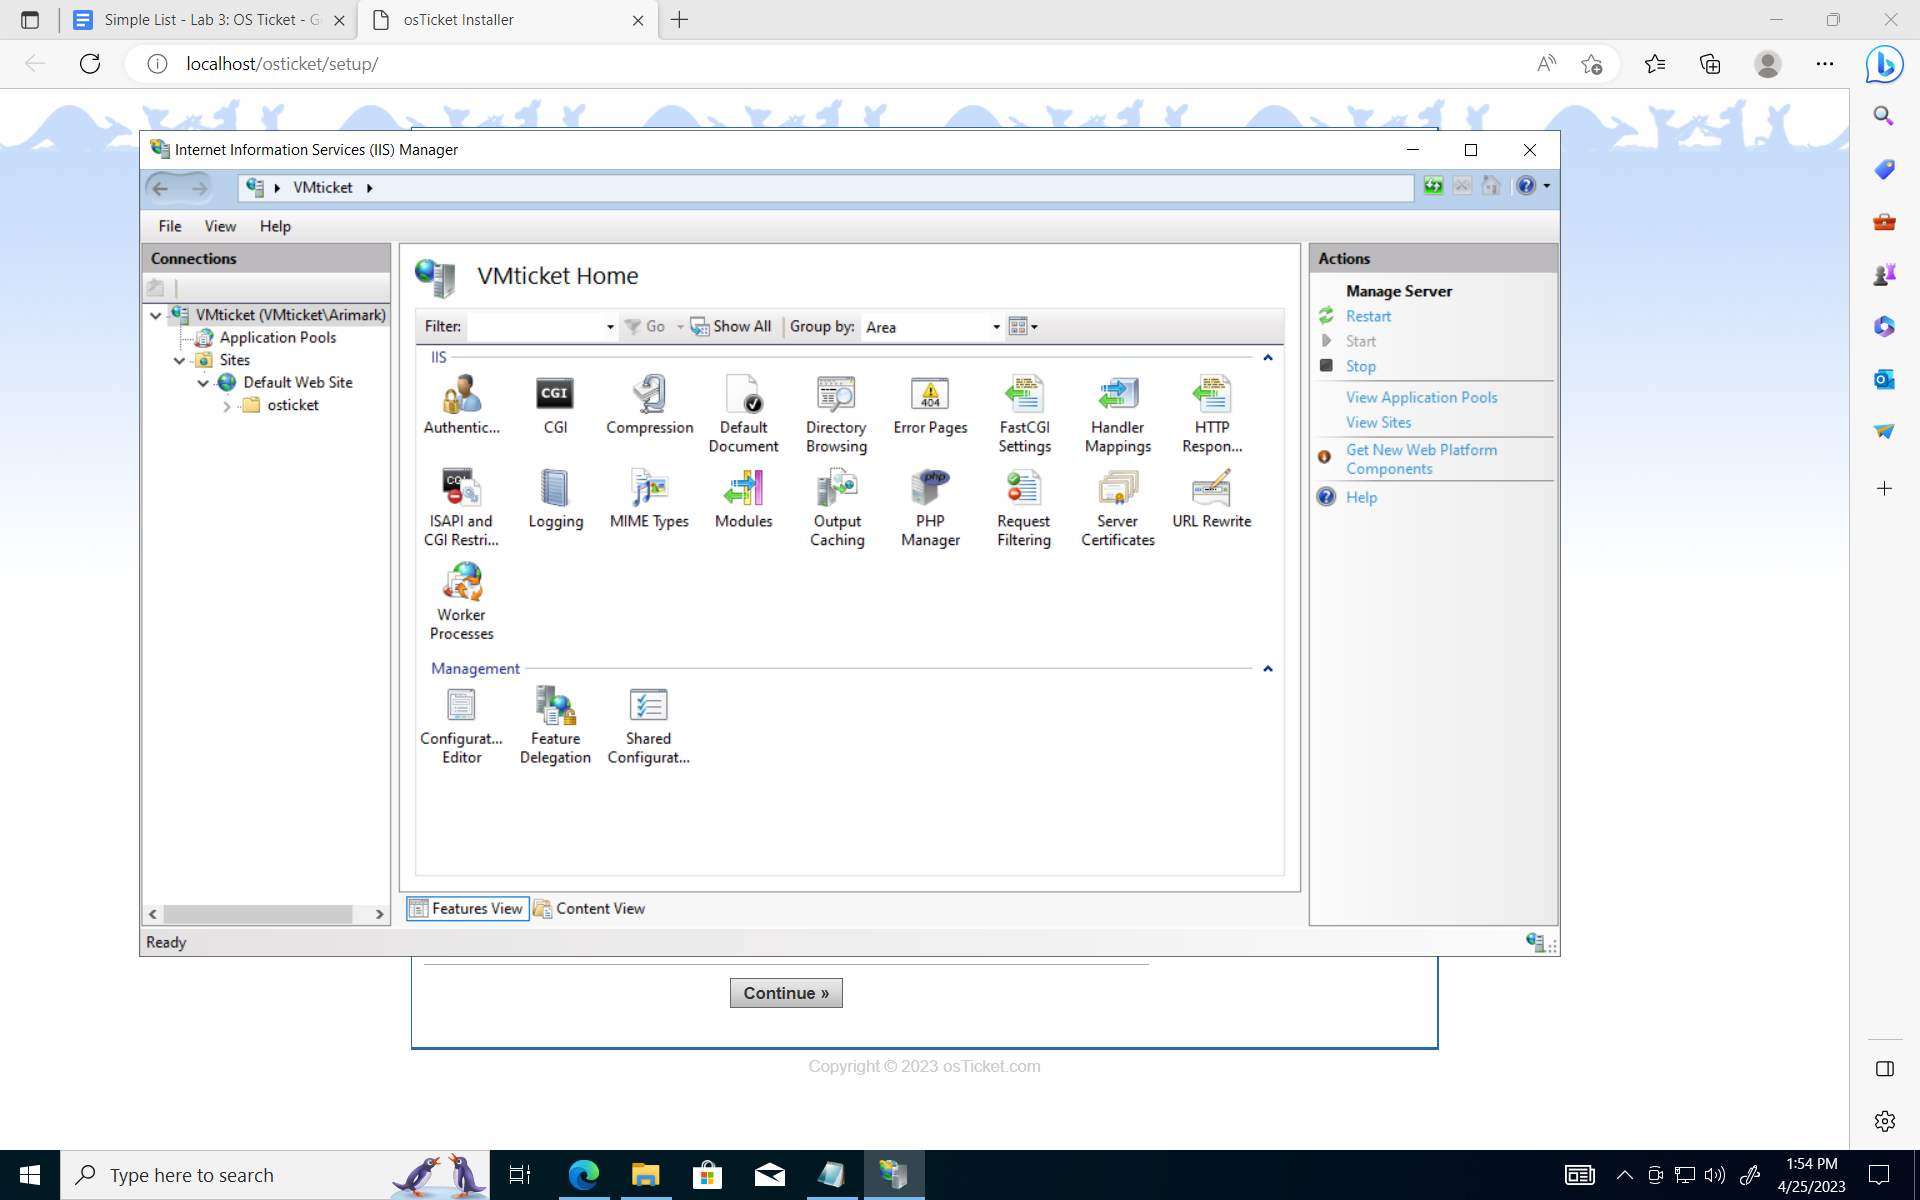
Task: Switch to Simple List Lab 3 browser tab
Action: [211, 20]
